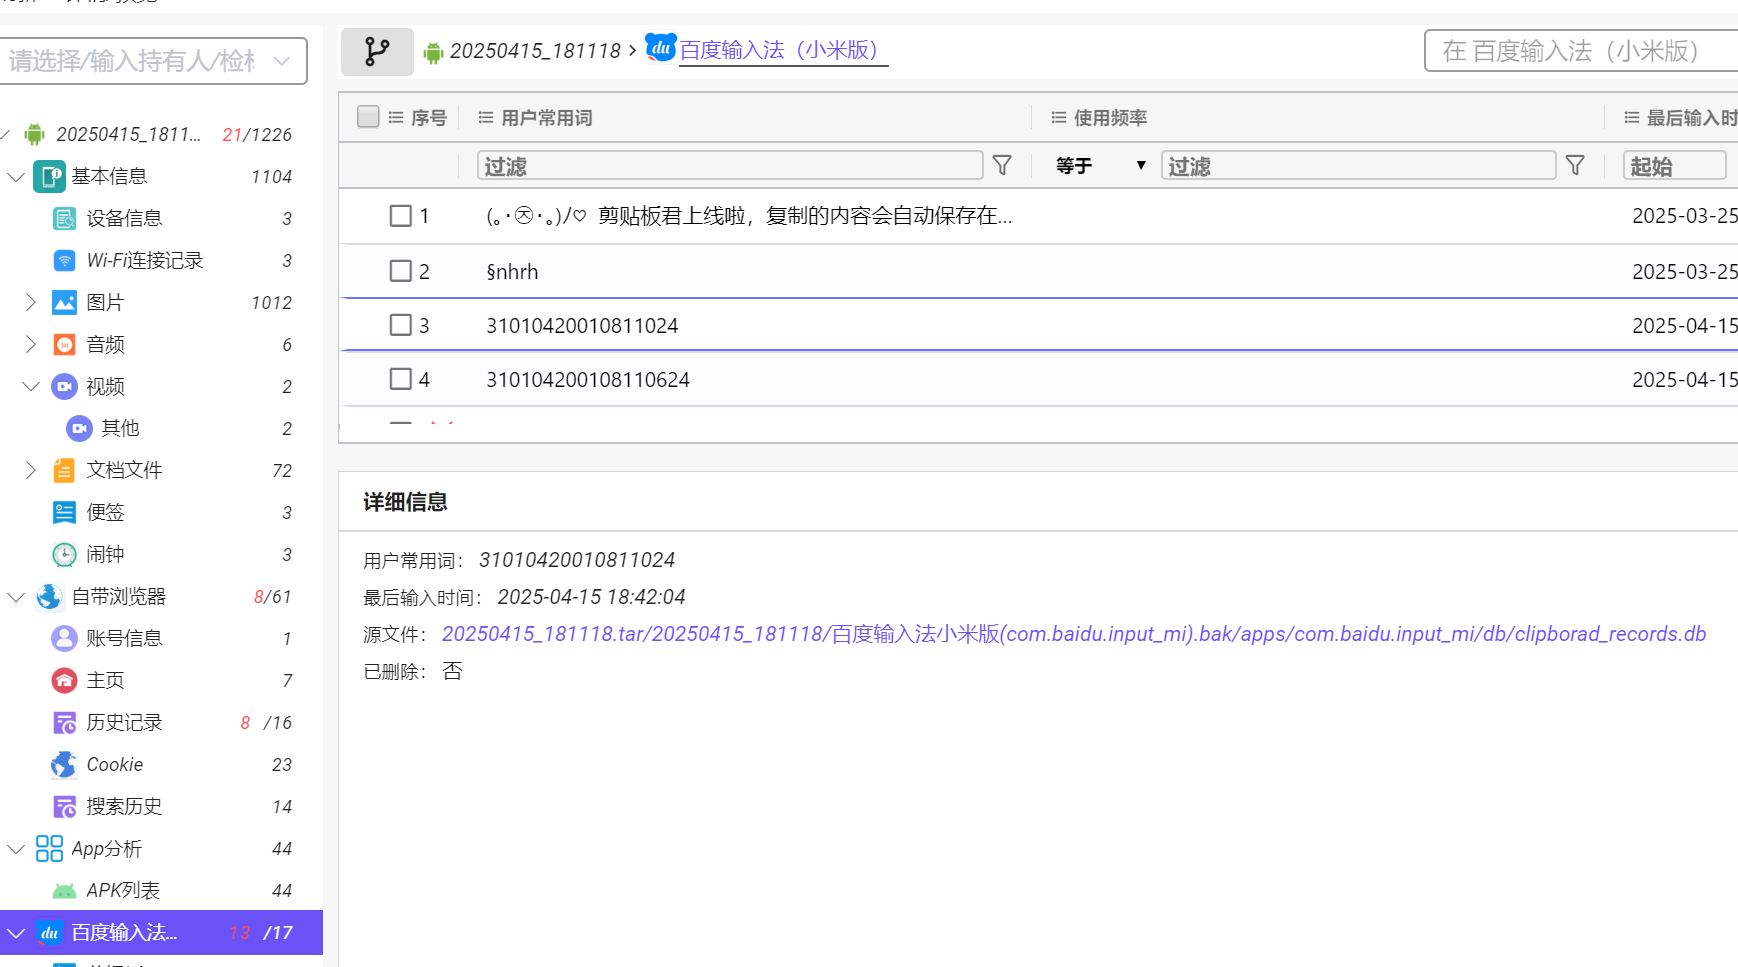Collapse the App分析 tree node
Viewport: 1738px width, 967px height.
pos(16,849)
